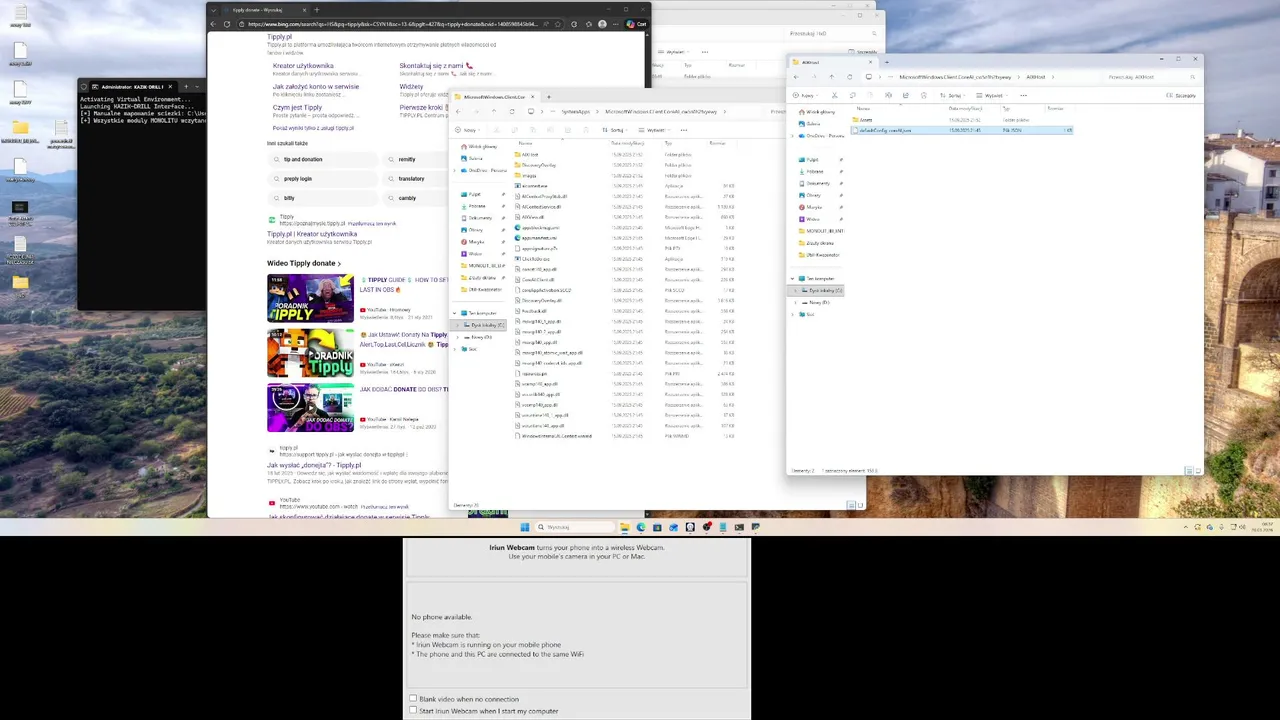Viewport: 1280px width, 720px height.
Task: Click 'Nazwa' column header in middle Explorer
Action: click(x=526, y=144)
